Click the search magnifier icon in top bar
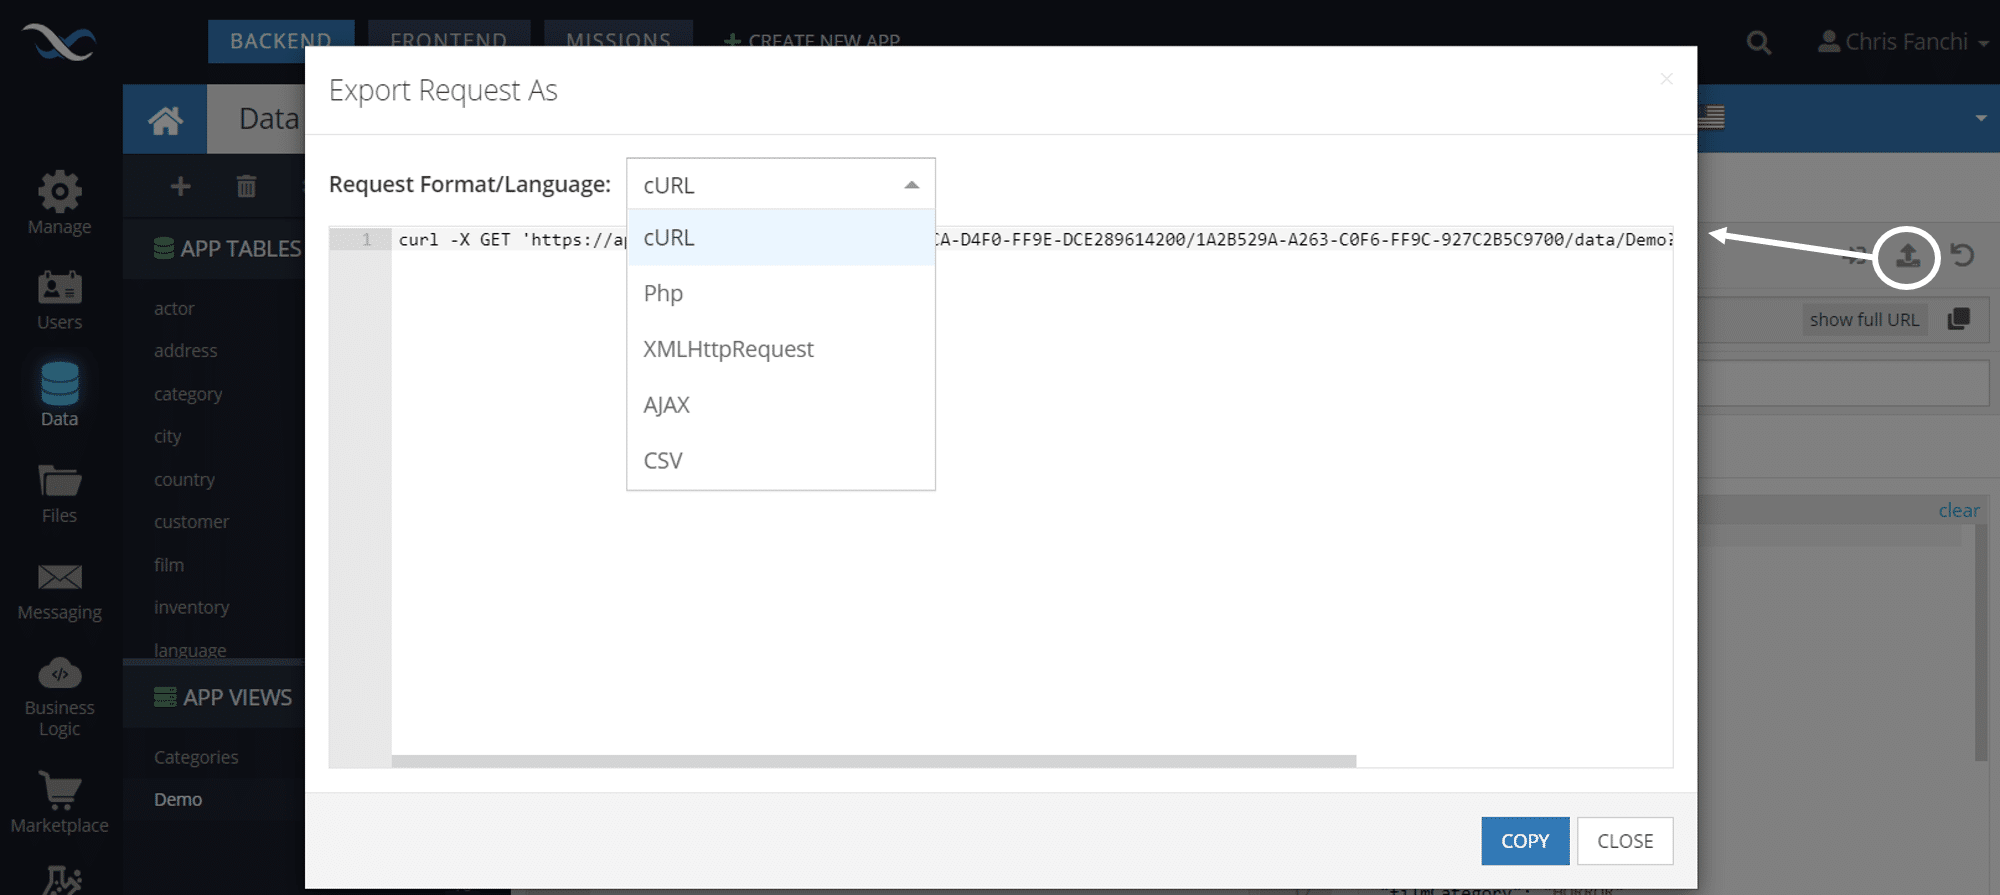 (1758, 43)
